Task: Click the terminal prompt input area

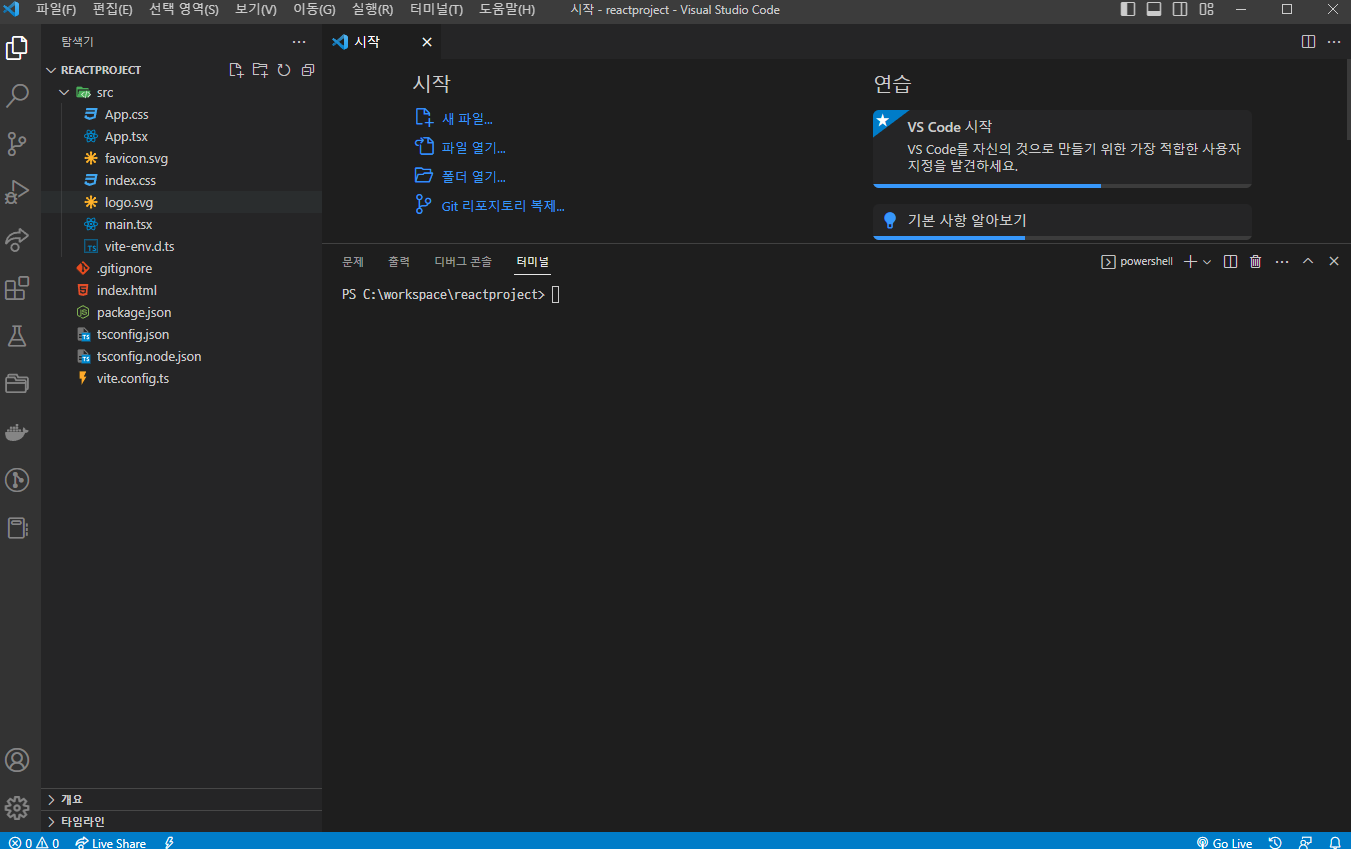Action: pos(555,295)
